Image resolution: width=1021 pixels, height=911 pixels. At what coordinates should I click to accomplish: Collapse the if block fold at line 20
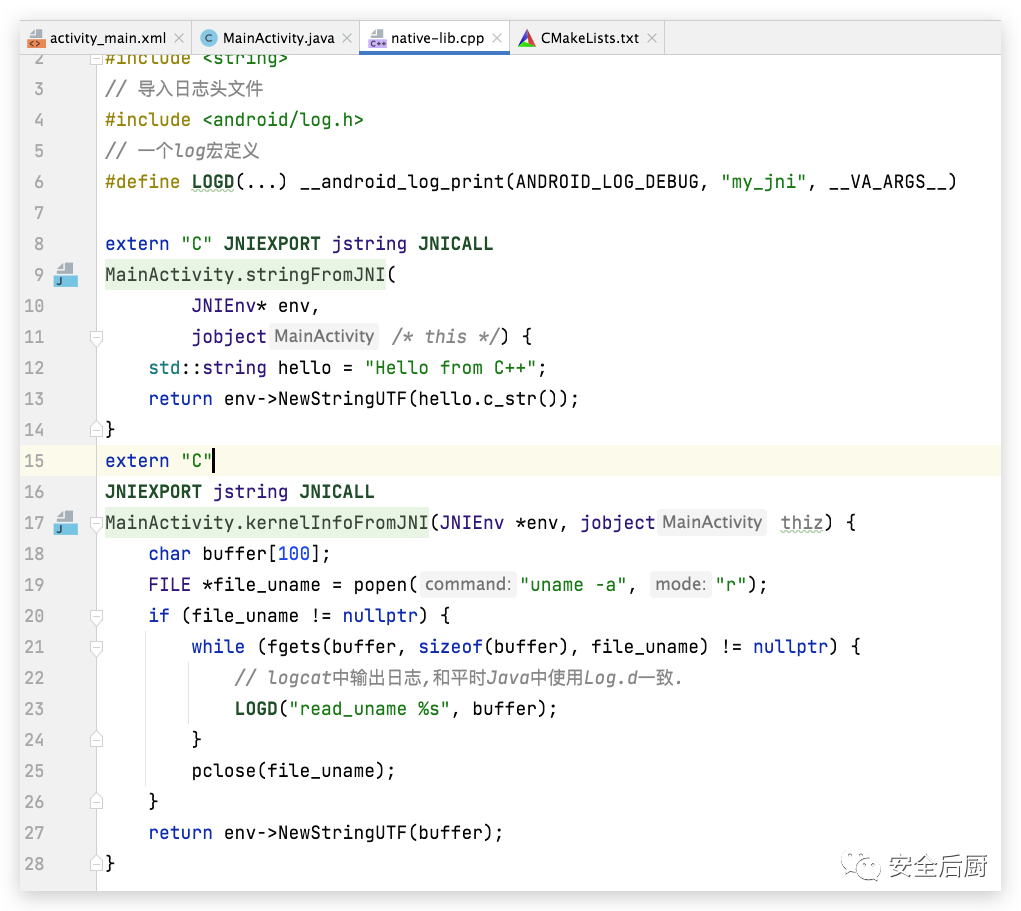pyautogui.click(x=96, y=616)
